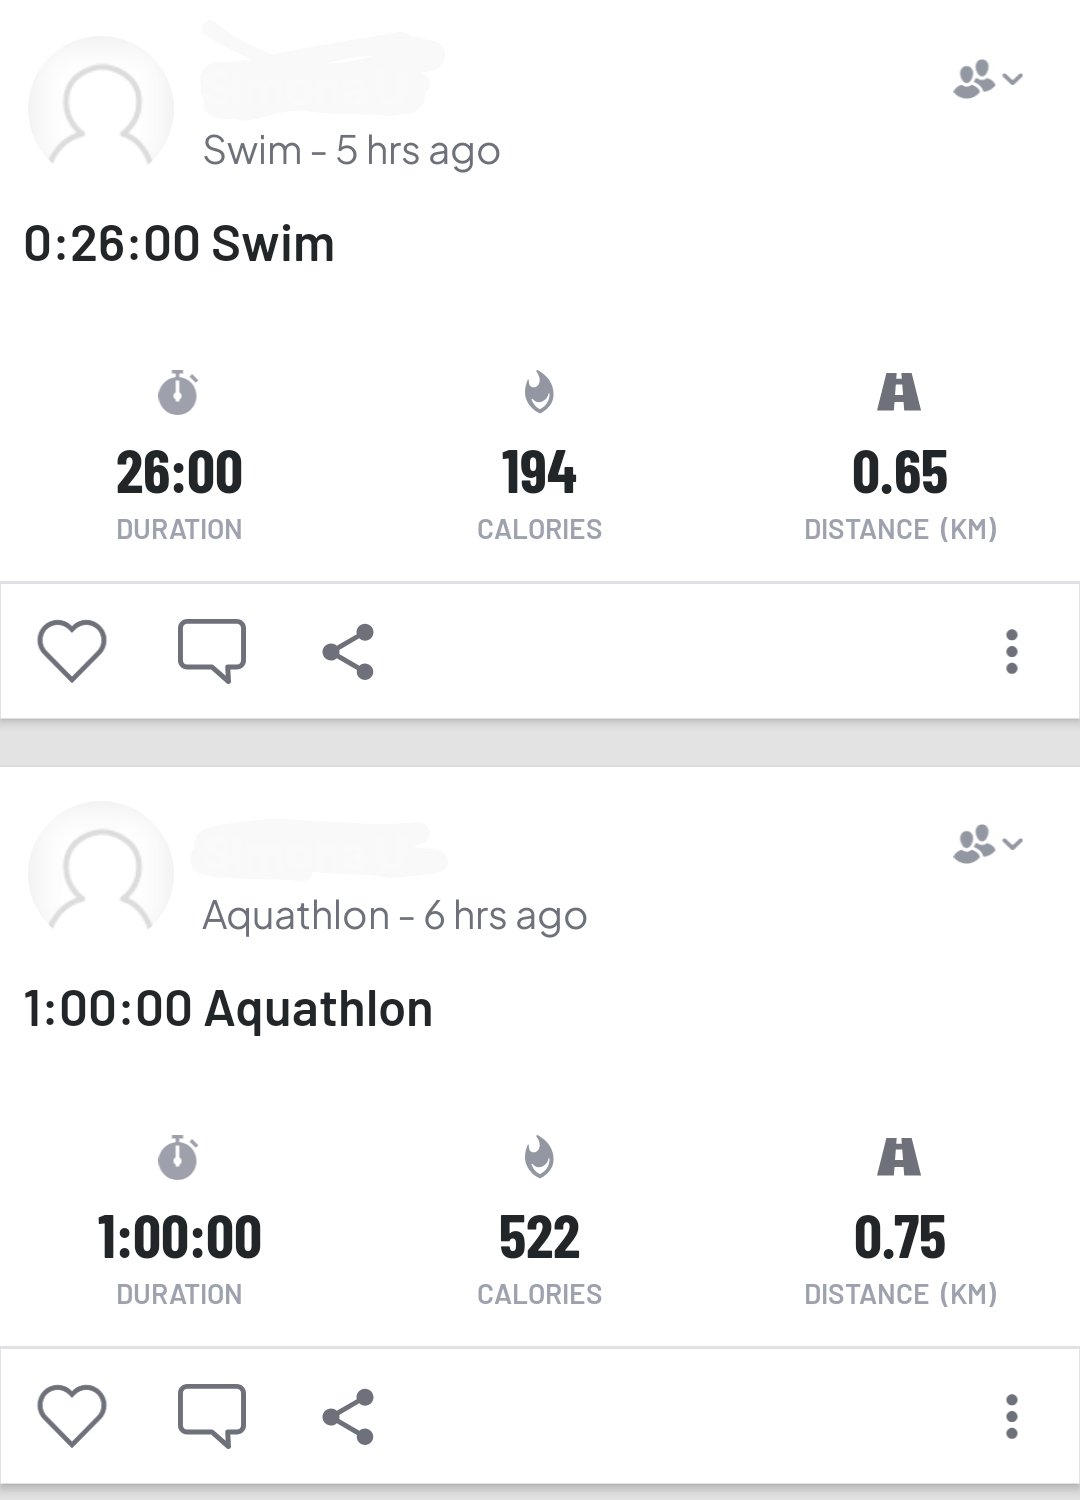Open the 1:00:00 Aquathlon workout title

[x=228, y=1009]
